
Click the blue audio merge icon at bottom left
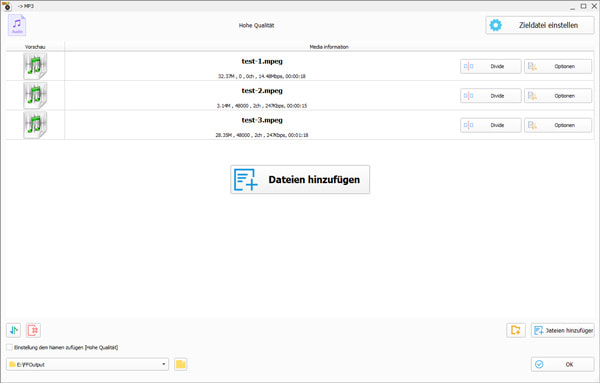(x=13, y=330)
